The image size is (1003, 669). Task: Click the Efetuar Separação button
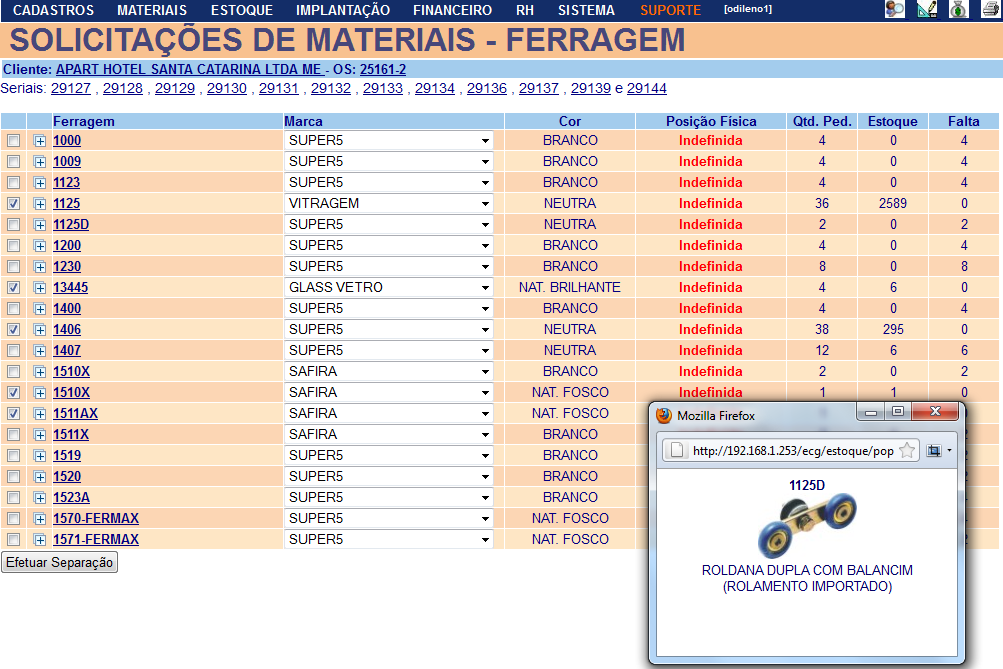60,563
